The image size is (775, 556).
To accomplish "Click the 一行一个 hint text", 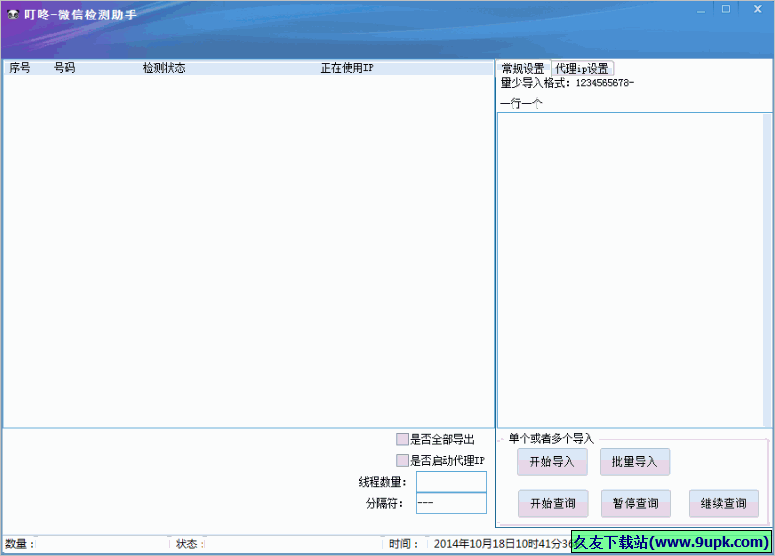I will tap(521, 103).
